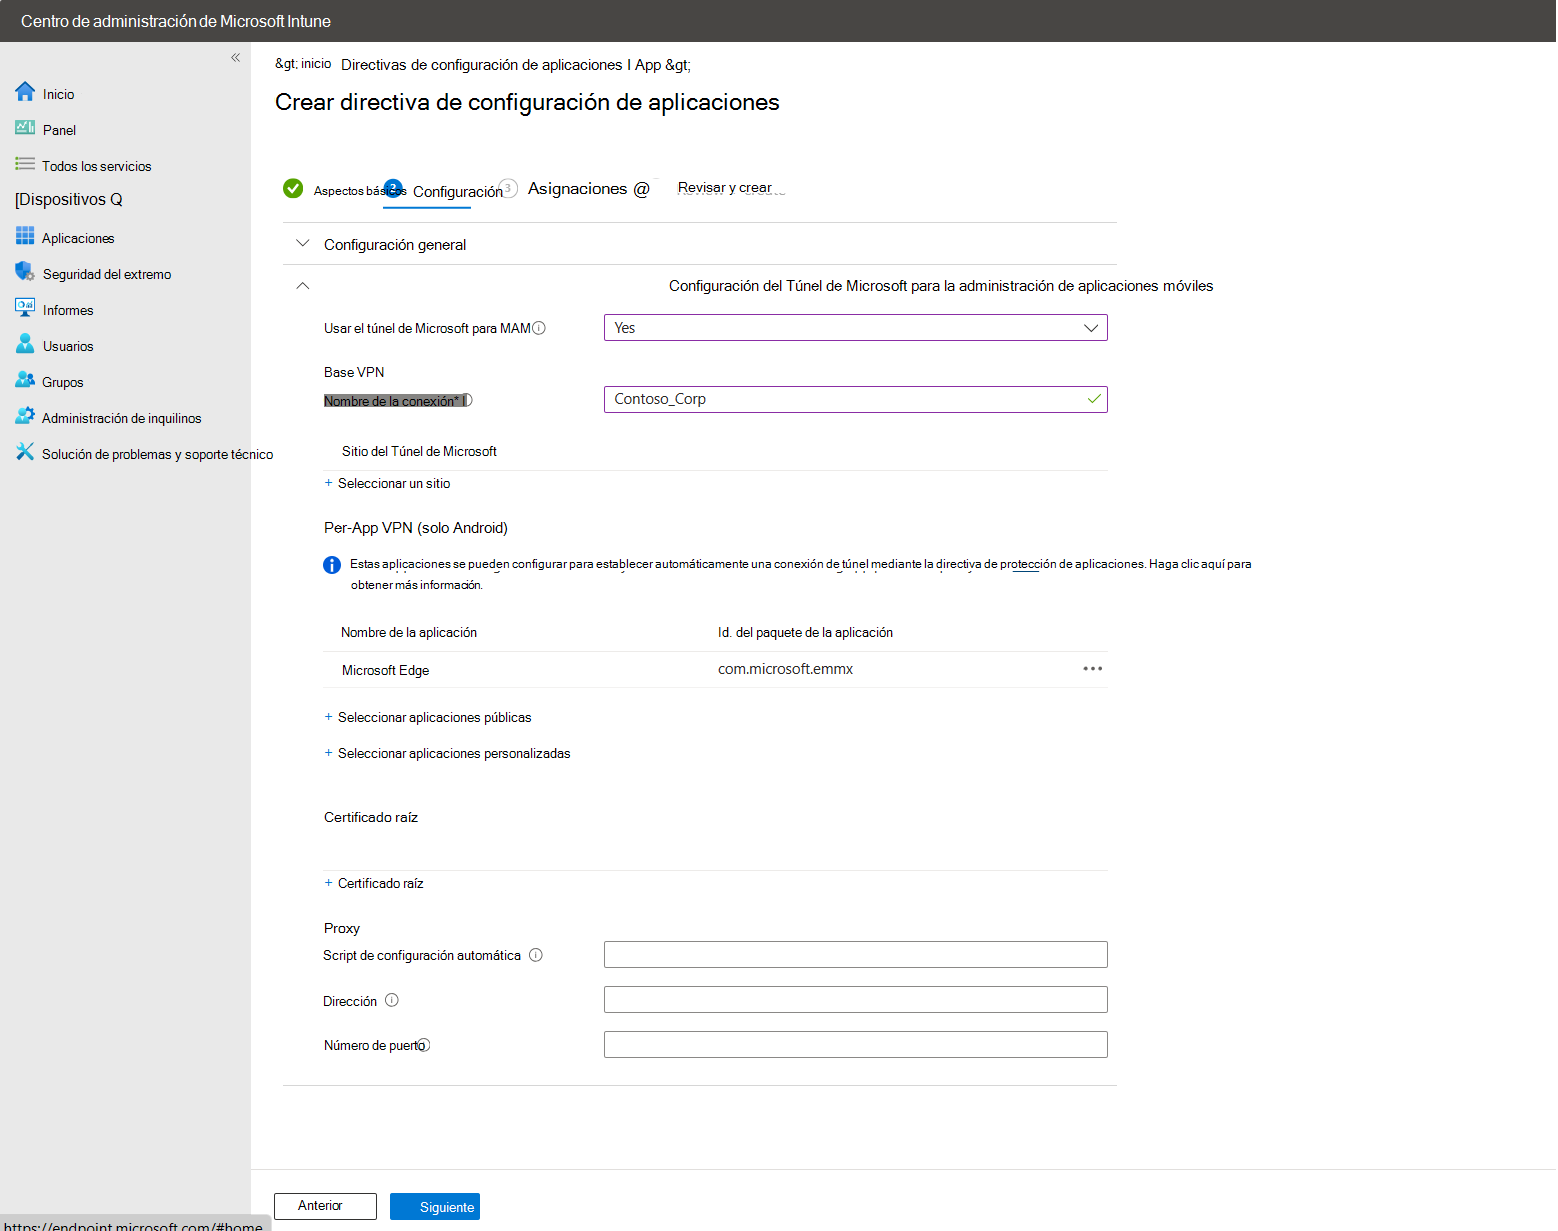Click plus icon of Seleccionar un sitio
Viewport: 1558px width, 1231px height.
pyautogui.click(x=328, y=483)
